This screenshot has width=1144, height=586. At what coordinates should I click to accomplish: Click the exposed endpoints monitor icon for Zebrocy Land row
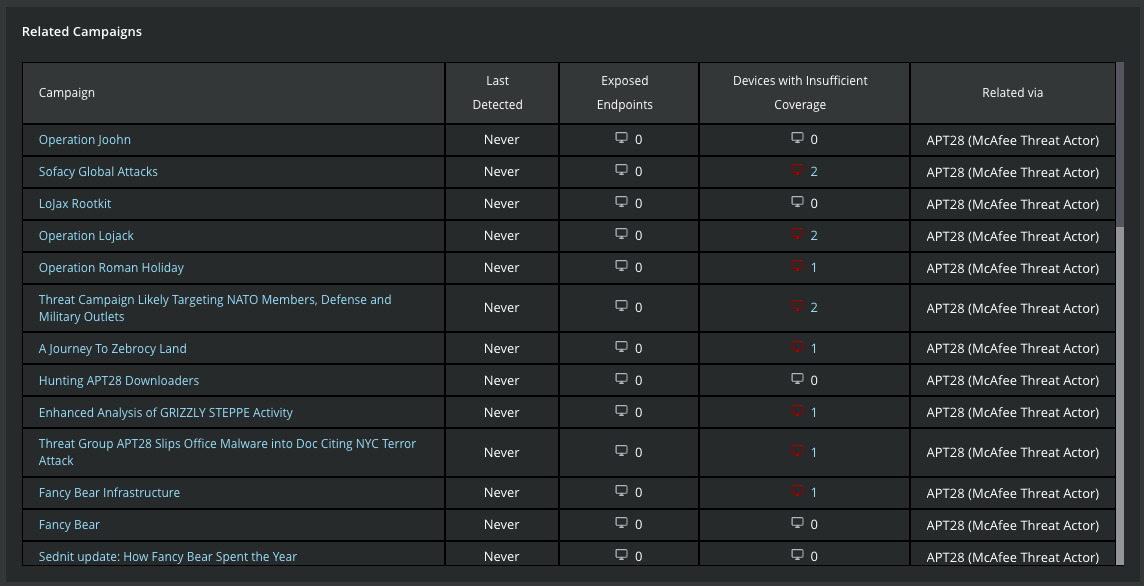tap(622, 347)
